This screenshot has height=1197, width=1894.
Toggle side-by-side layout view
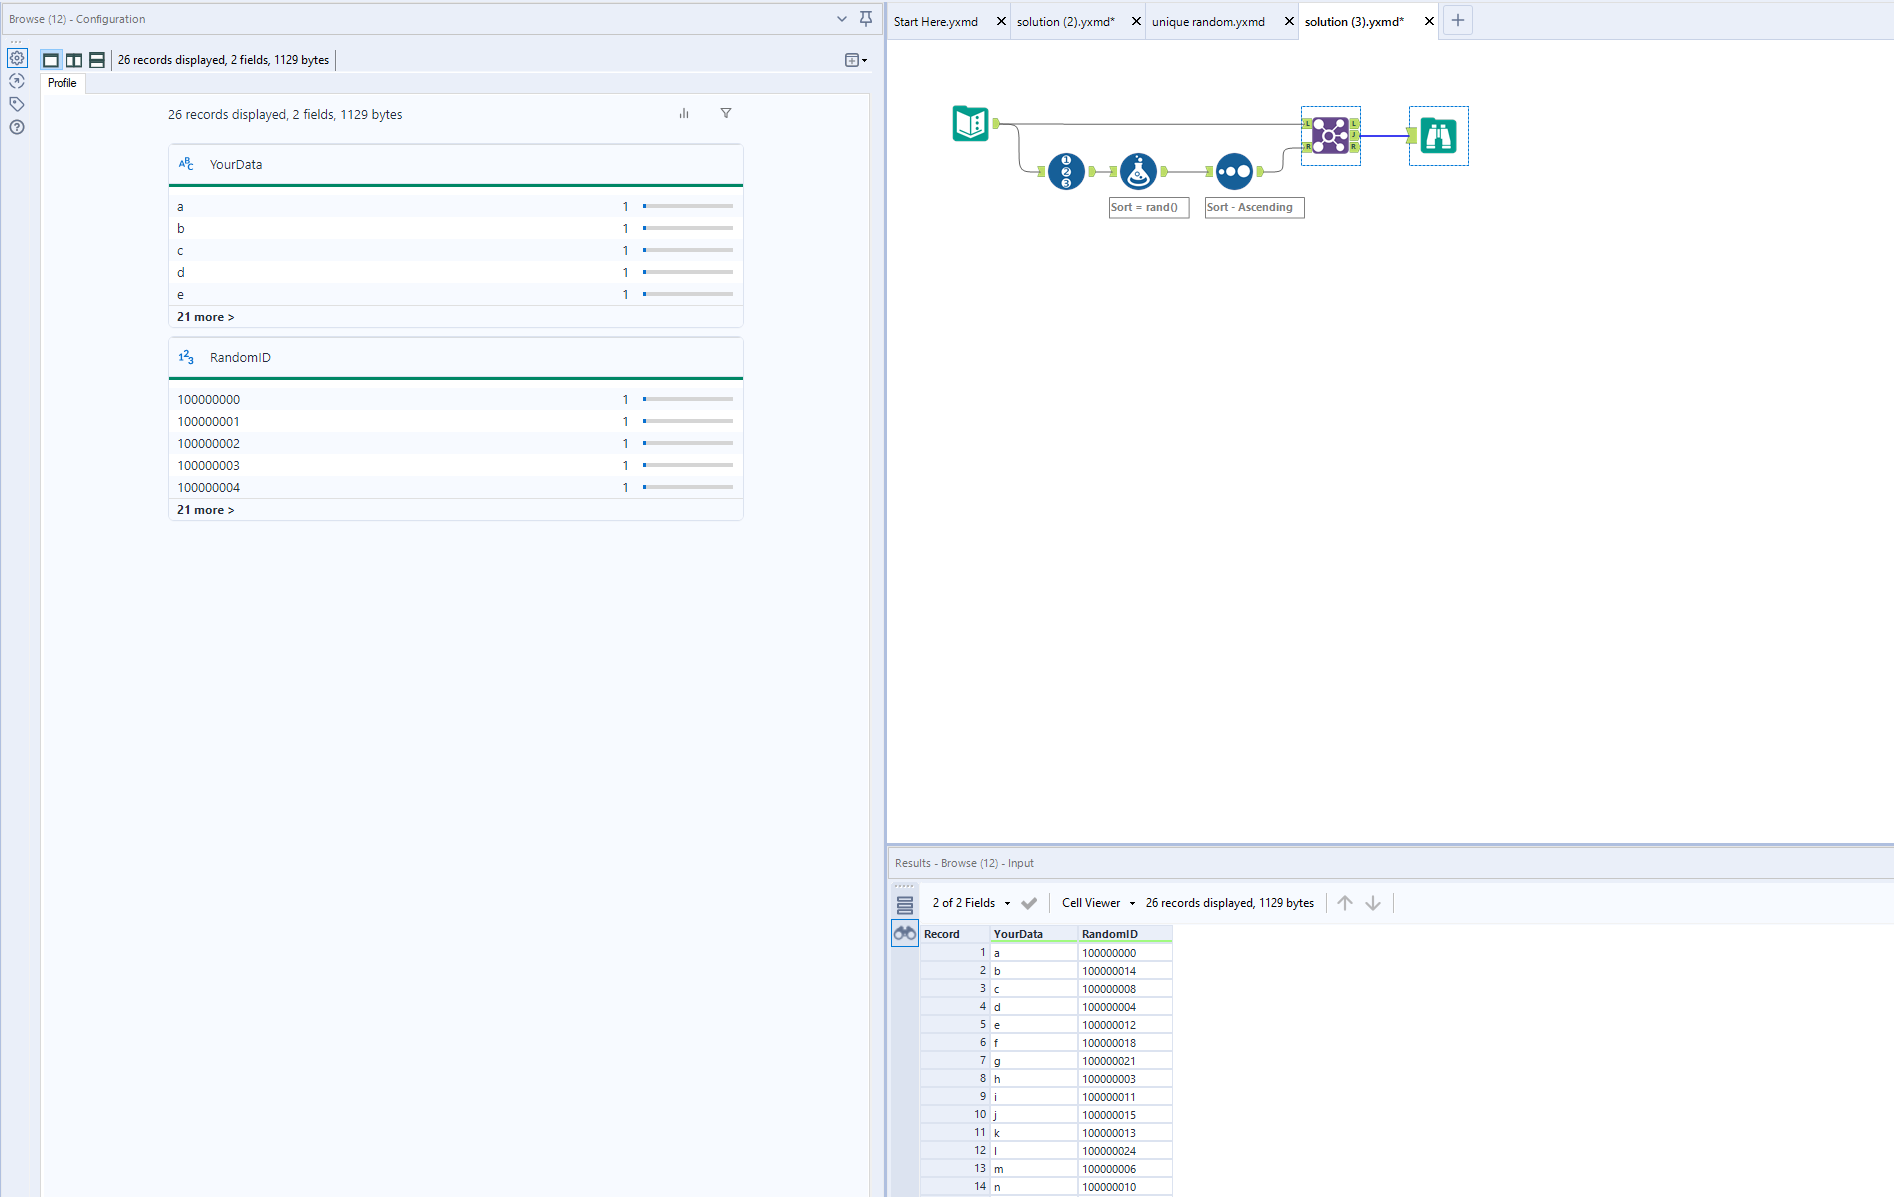click(74, 59)
